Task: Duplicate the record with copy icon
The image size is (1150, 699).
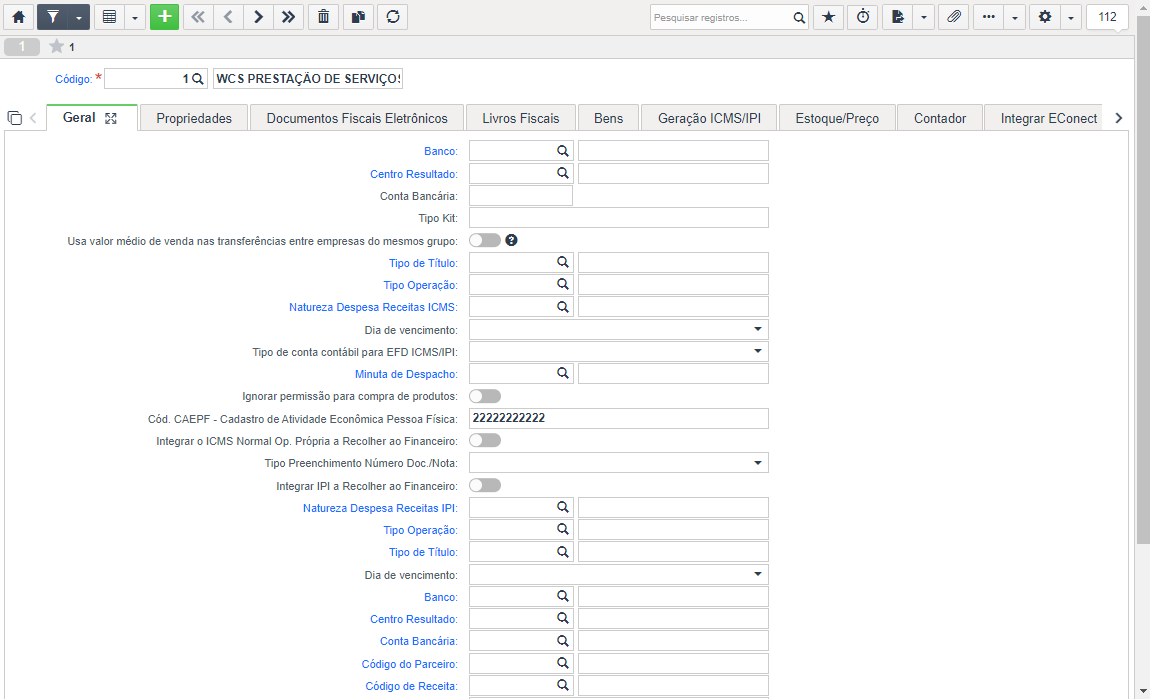Action: click(358, 17)
